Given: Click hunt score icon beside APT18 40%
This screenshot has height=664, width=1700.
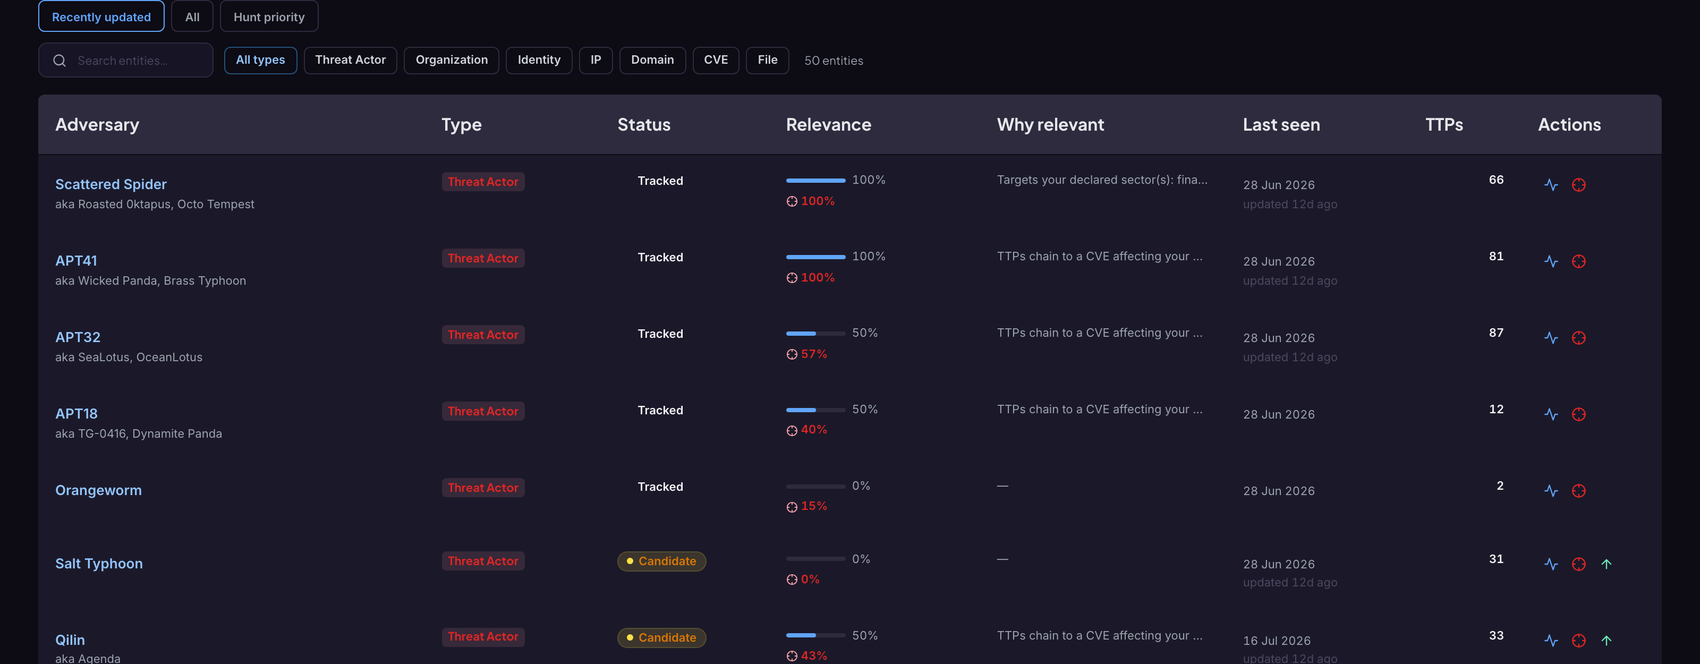Looking at the screenshot, I should pyautogui.click(x=792, y=430).
